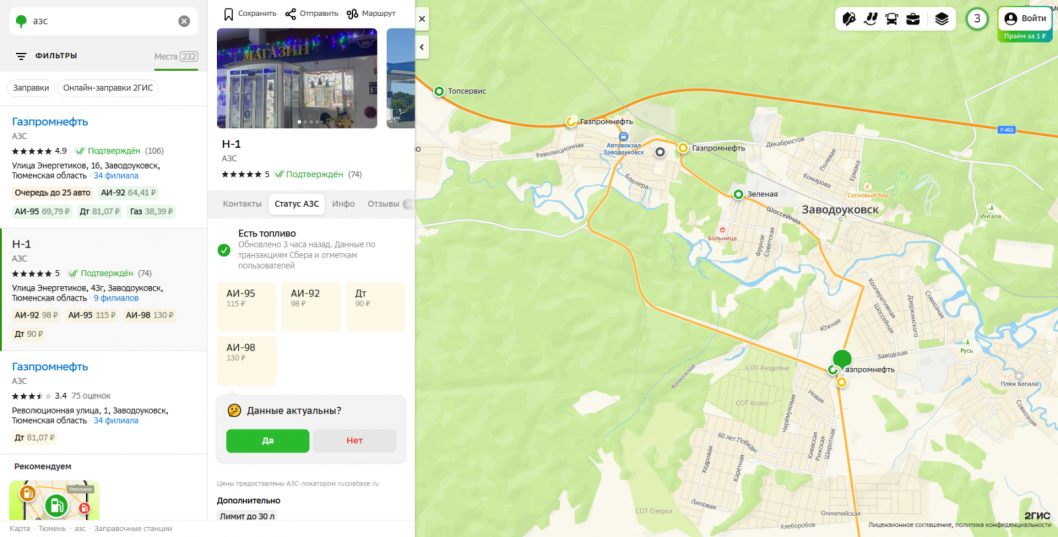Collapse the side panel with the arrow
Image resolution: width=1058 pixels, height=537 pixels.
(x=422, y=47)
